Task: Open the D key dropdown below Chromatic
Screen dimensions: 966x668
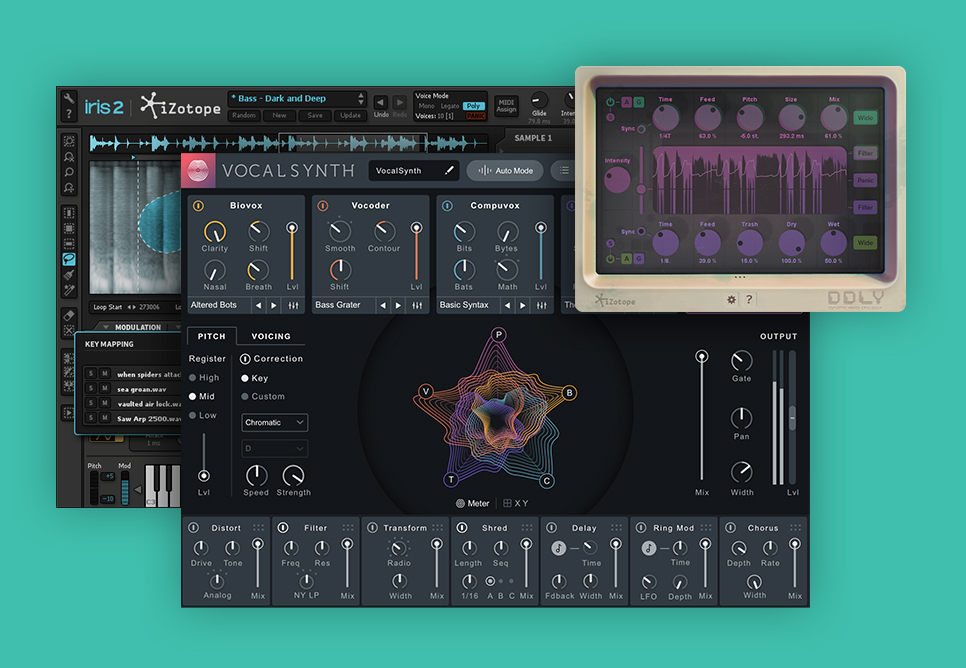Action: (275, 449)
